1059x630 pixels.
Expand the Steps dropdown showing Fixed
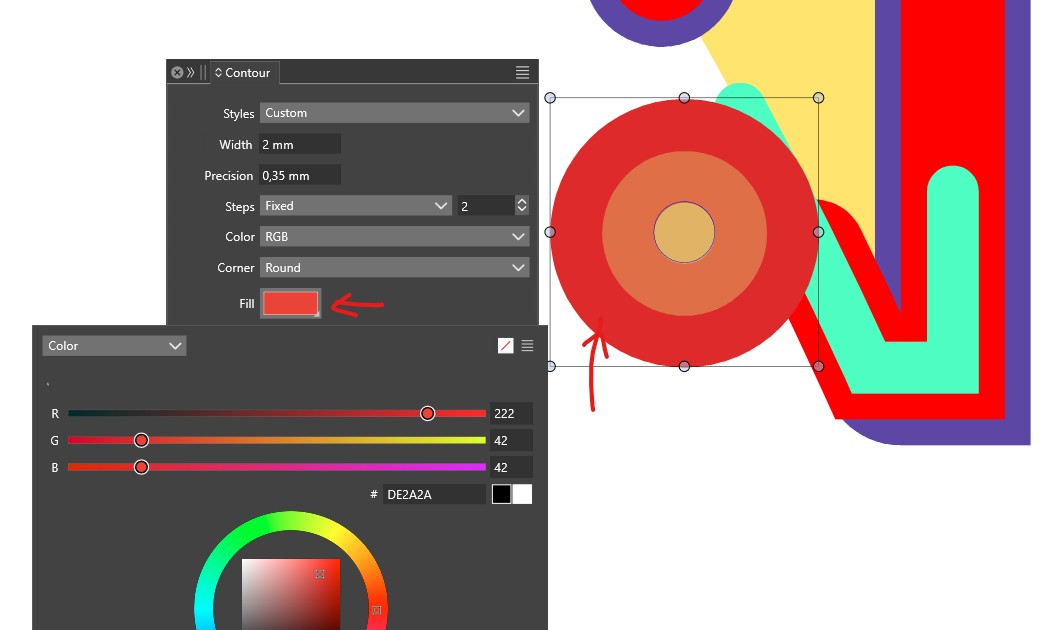click(x=356, y=206)
